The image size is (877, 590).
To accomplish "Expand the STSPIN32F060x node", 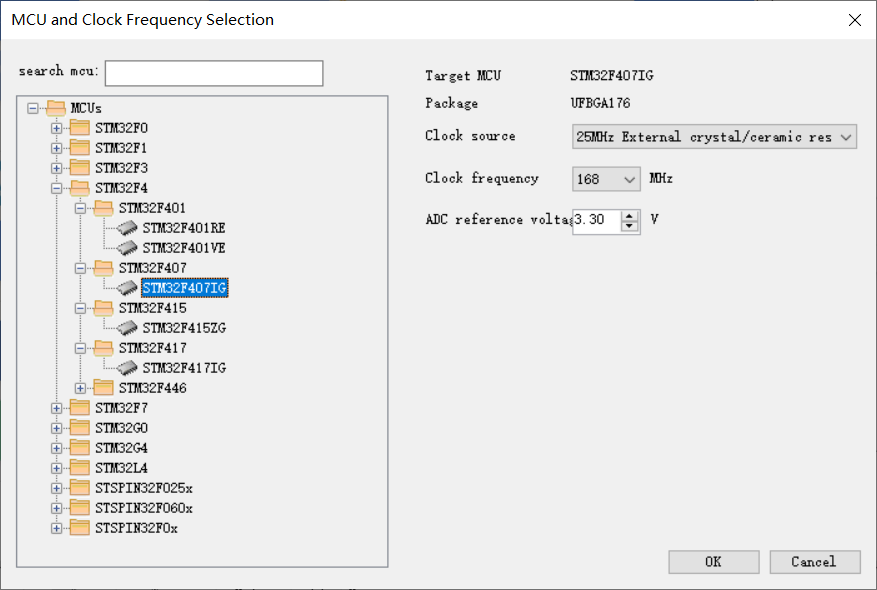I will tap(56, 508).
